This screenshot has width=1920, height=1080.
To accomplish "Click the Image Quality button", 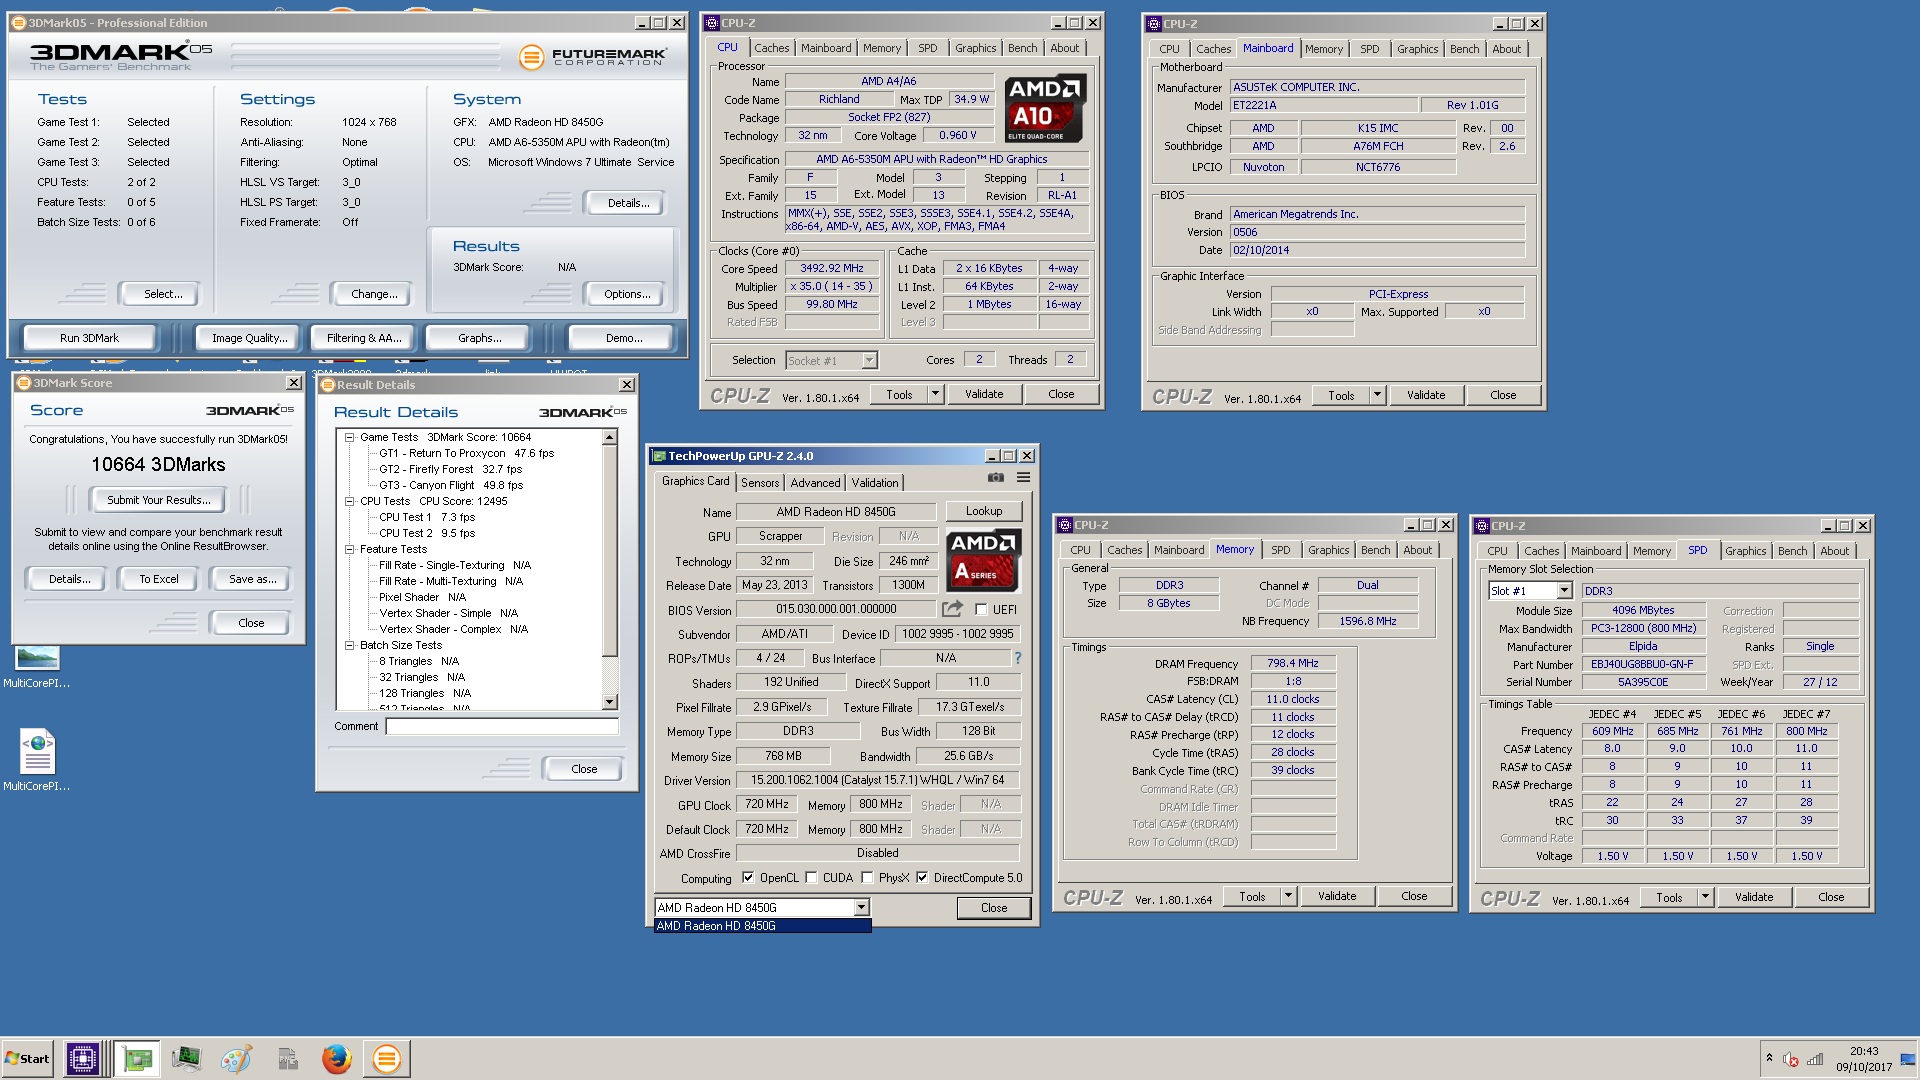I will 249,338.
